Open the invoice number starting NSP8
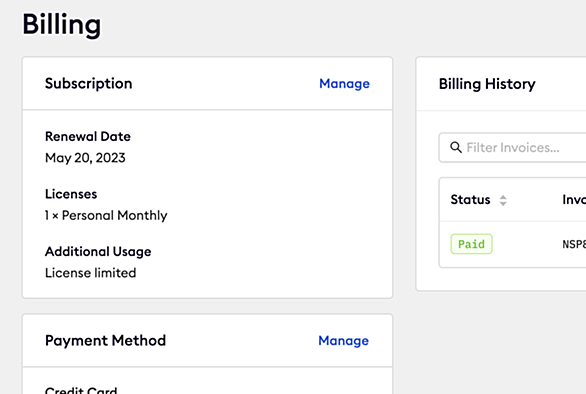 pos(574,244)
